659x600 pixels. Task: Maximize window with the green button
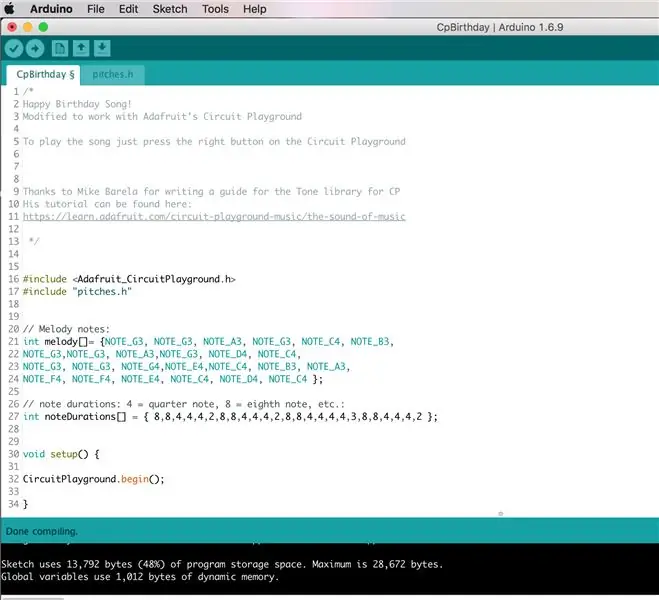43,27
